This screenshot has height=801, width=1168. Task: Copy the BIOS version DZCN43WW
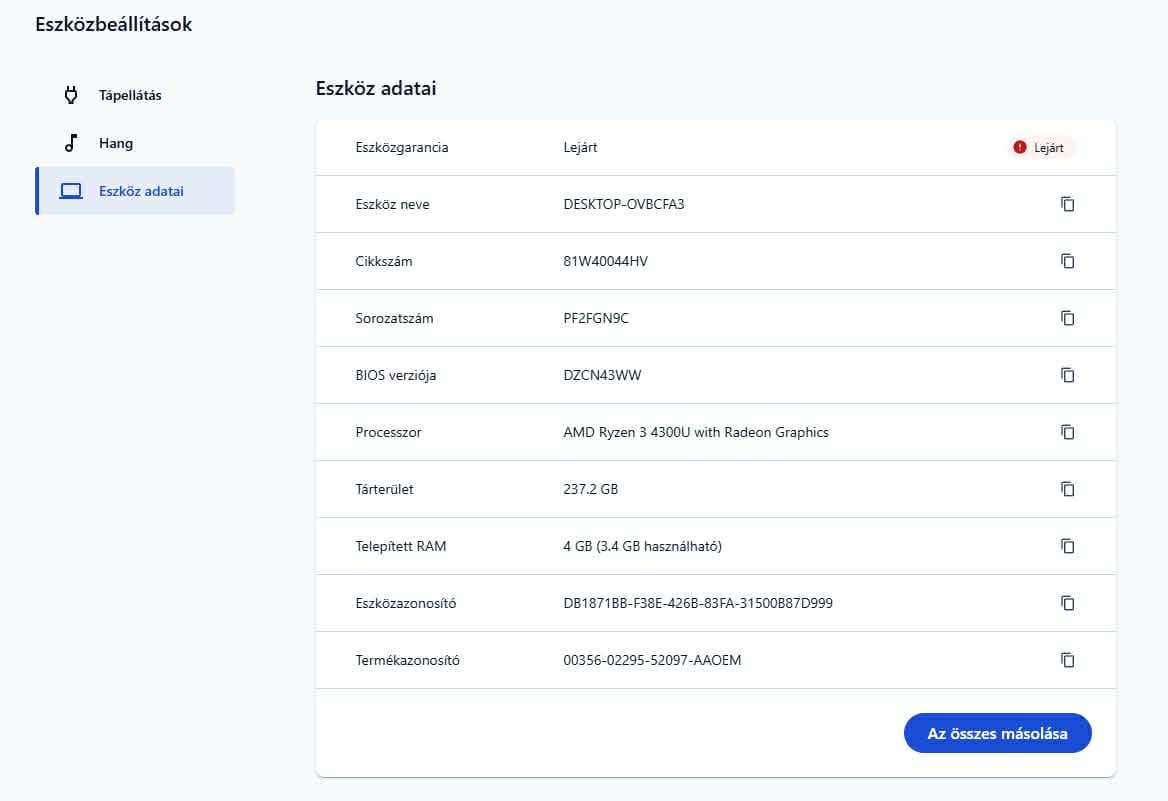tap(1067, 375)
